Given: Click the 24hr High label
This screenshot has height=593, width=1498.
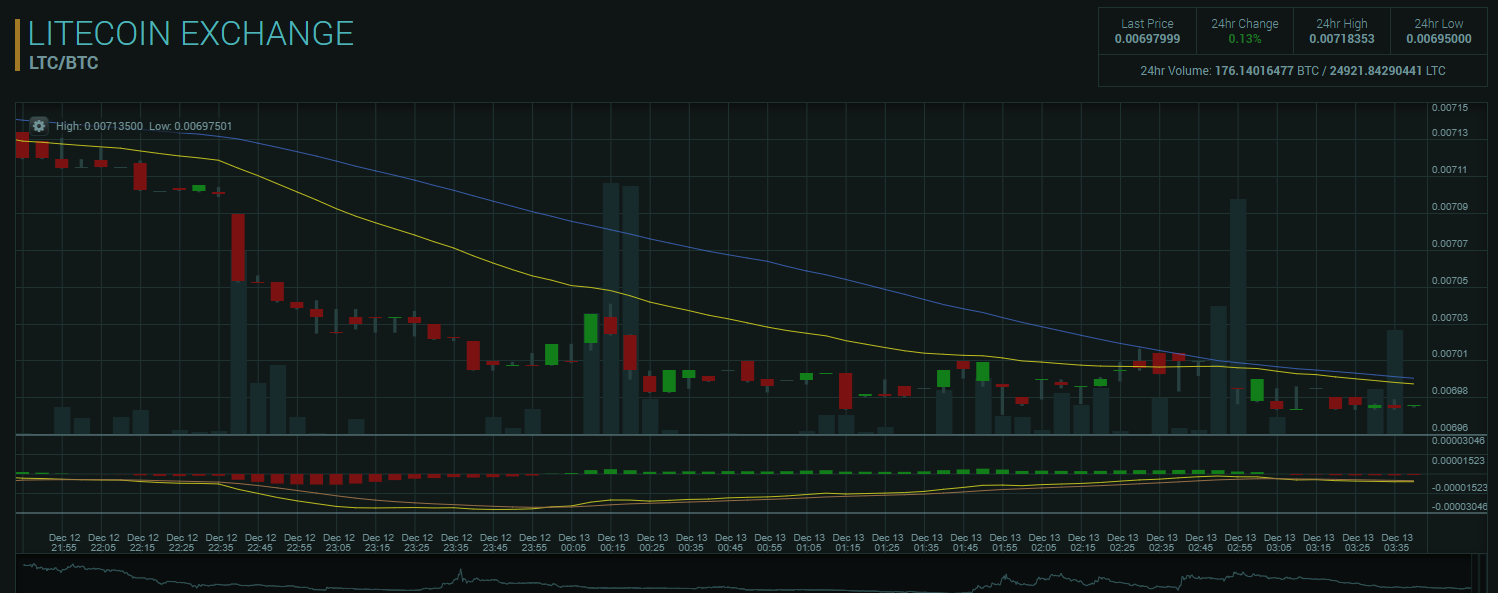Looking at the screenshot, I should click(1341, 24).
